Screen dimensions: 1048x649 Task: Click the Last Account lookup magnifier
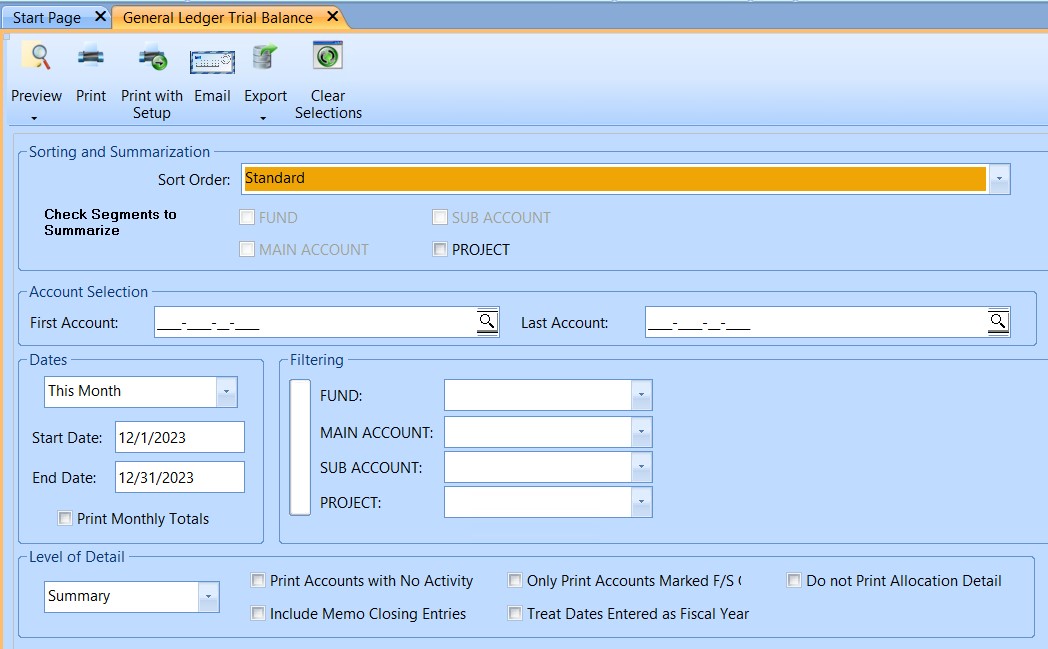998,320
